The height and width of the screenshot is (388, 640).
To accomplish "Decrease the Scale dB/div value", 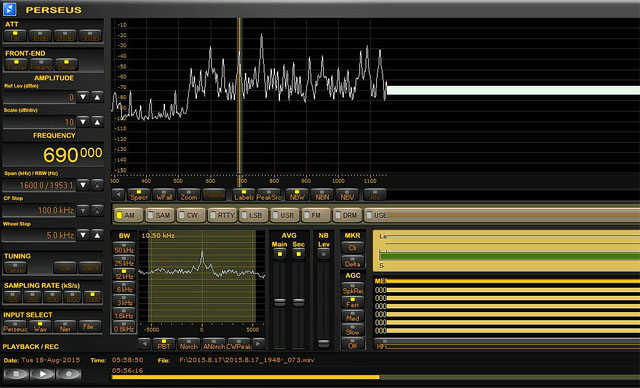I will click(83, 122).
